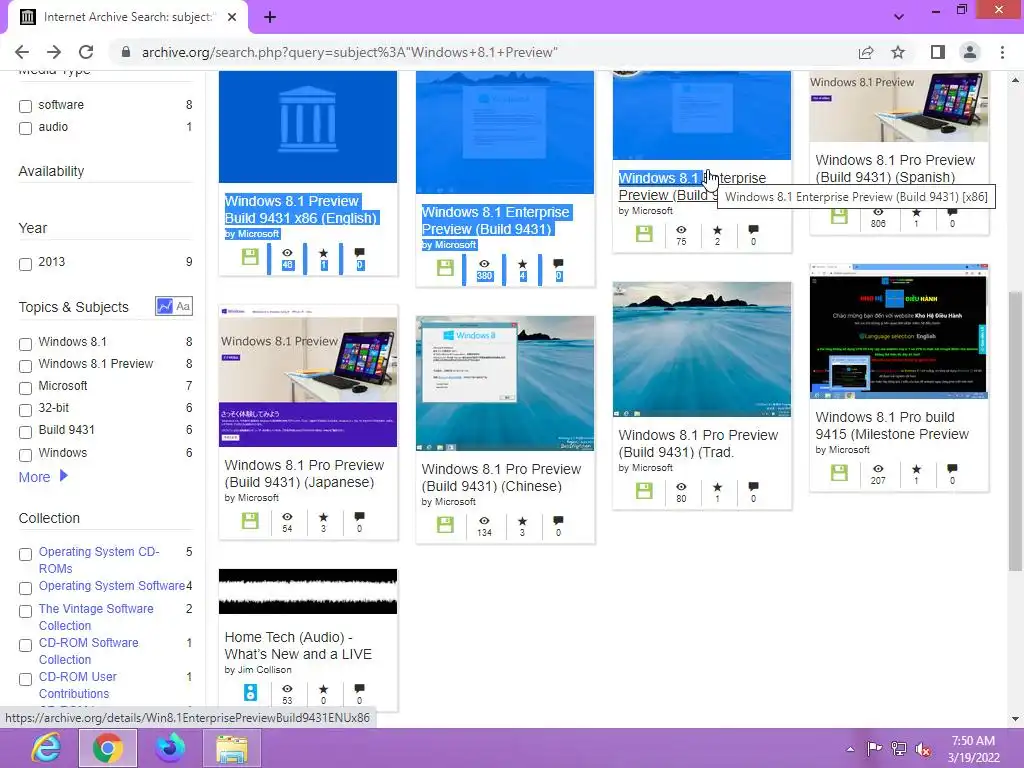Open the Windows 8.1 Pro Preview (Spanish) item
This screenshot has height=768, width=1024.
coord(895,168)
